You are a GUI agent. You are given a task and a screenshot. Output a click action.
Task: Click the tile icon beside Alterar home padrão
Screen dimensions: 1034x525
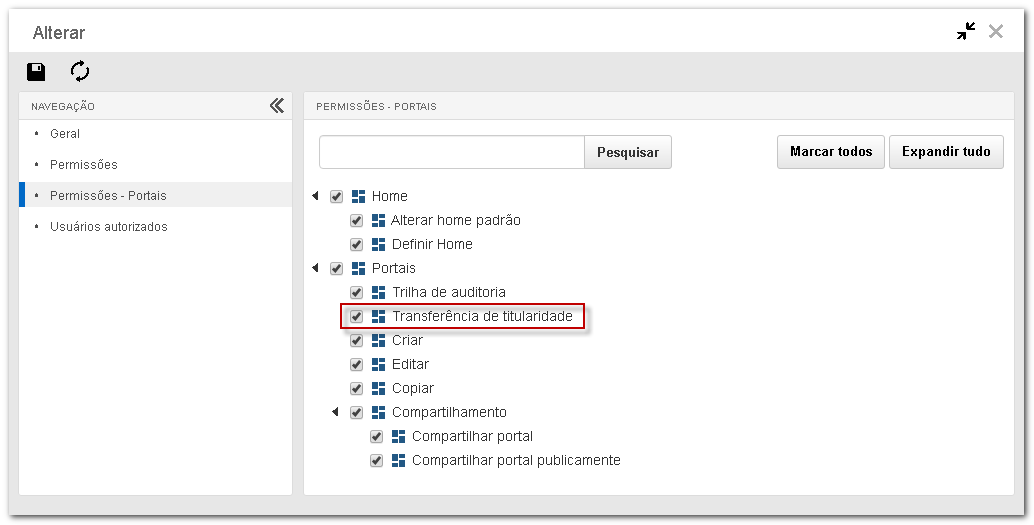tap(379, 220)
